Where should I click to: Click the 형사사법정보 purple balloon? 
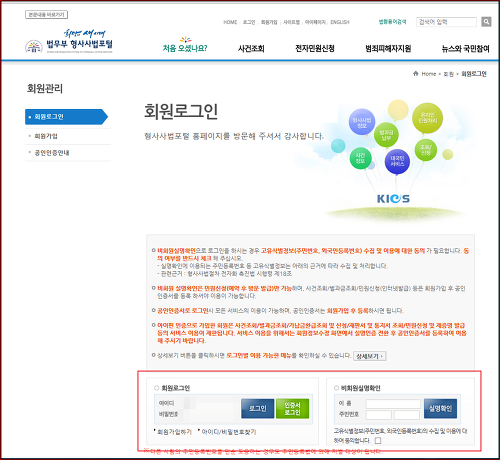click(362, 122)
